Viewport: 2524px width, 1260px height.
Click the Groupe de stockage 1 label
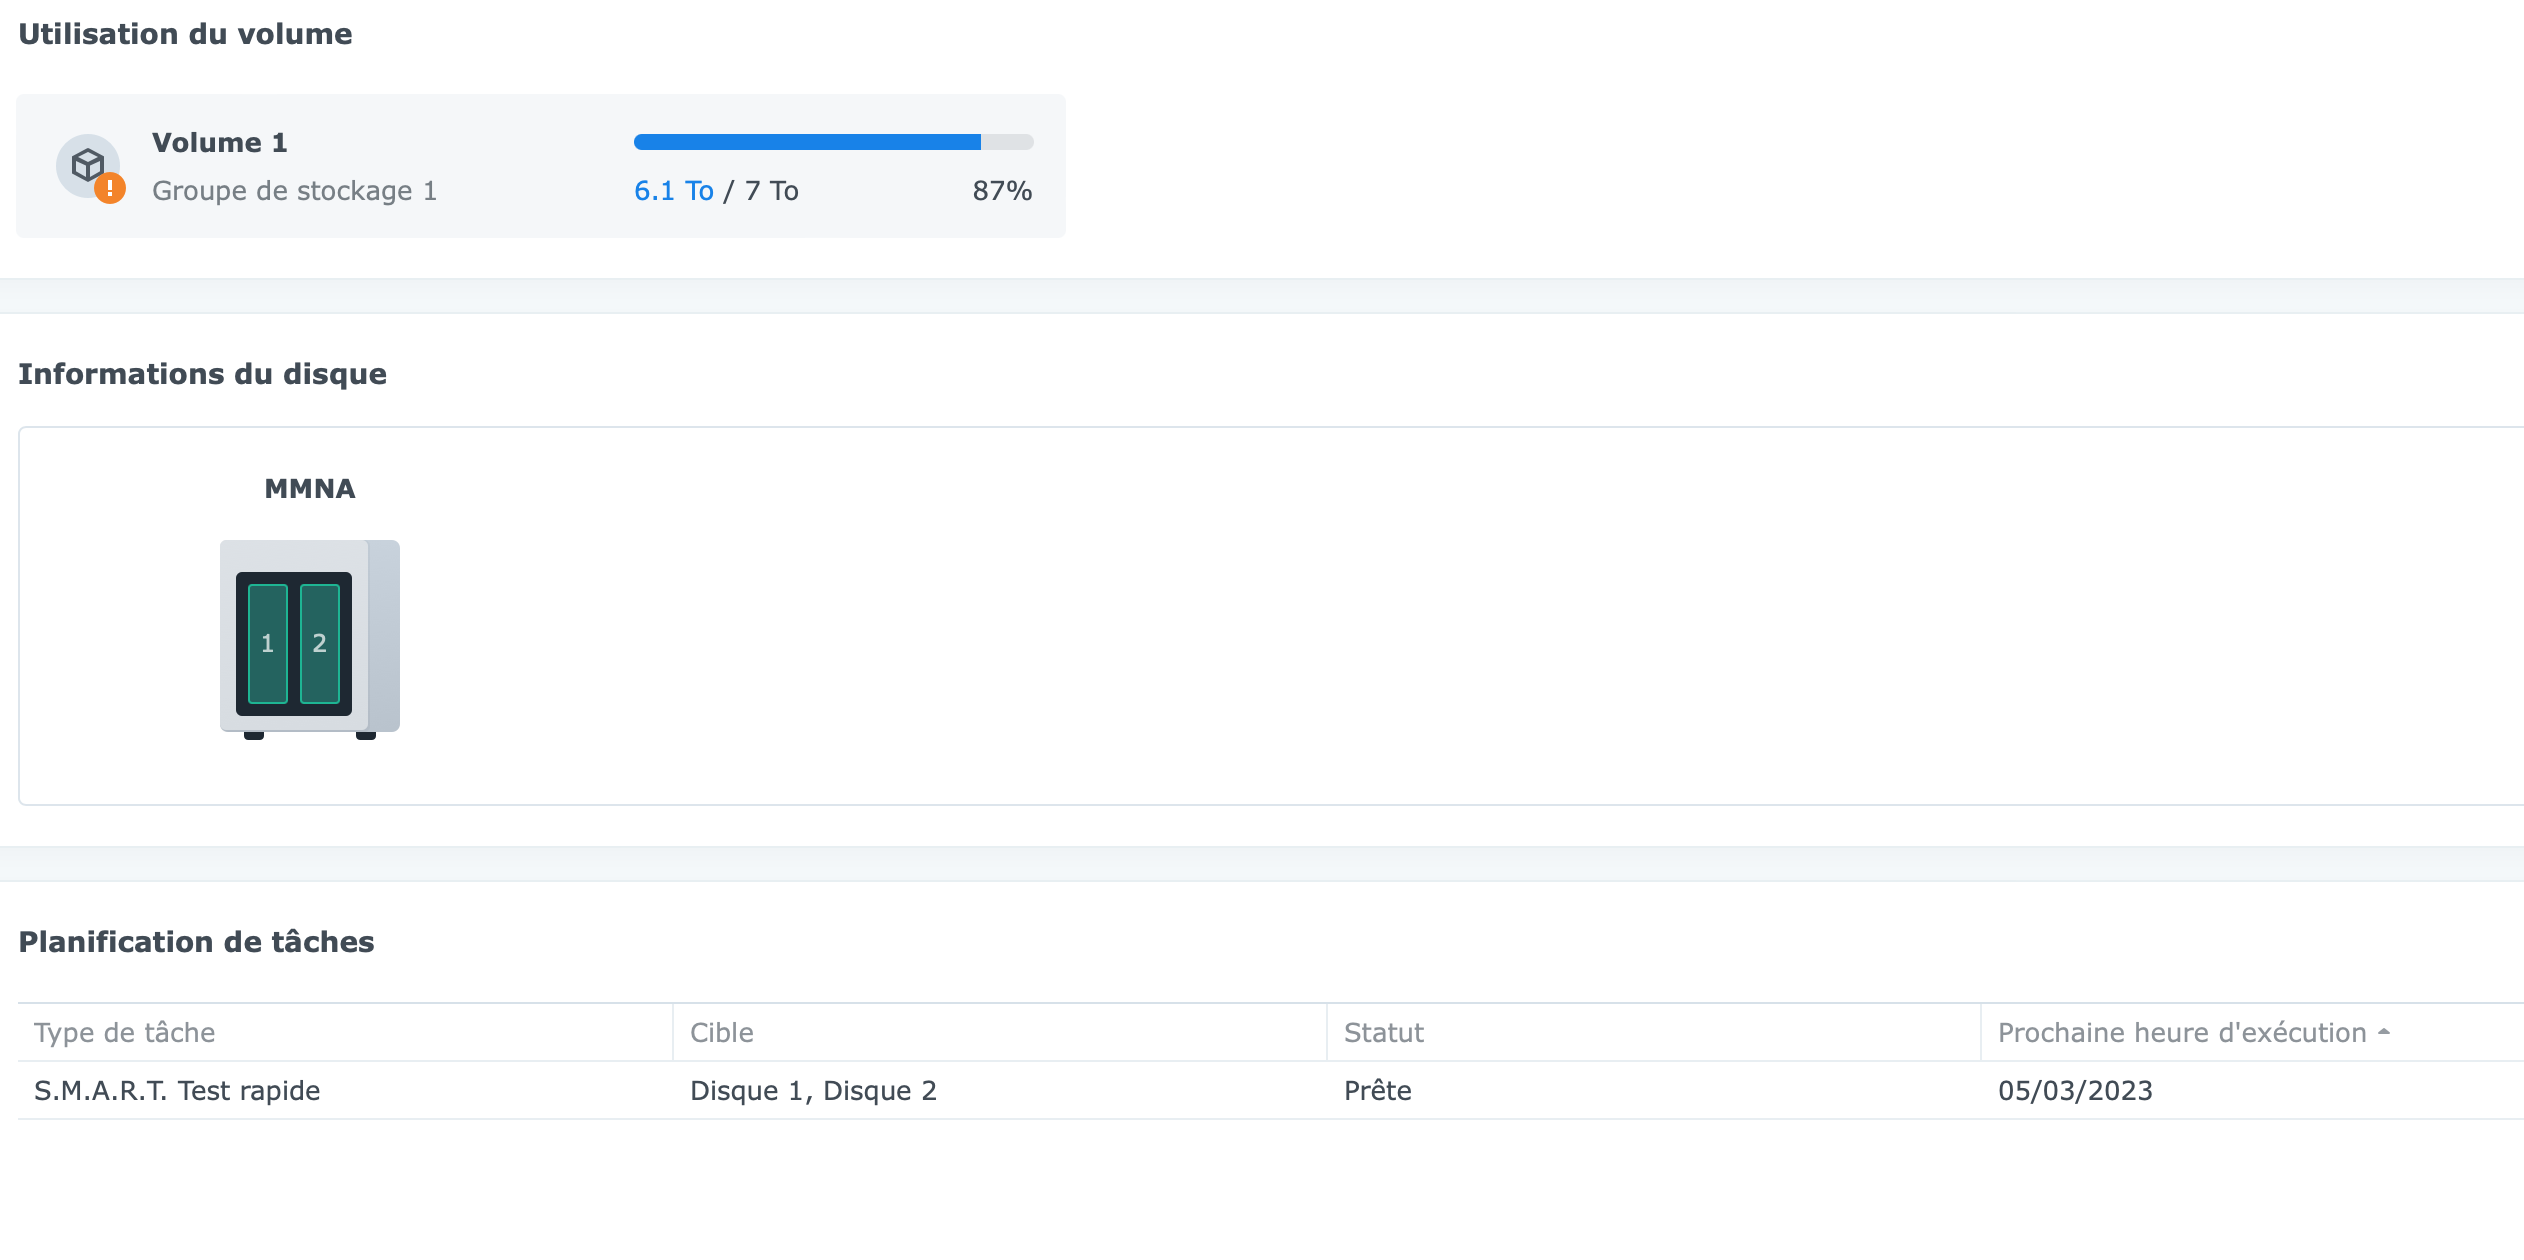coord(294,191)
